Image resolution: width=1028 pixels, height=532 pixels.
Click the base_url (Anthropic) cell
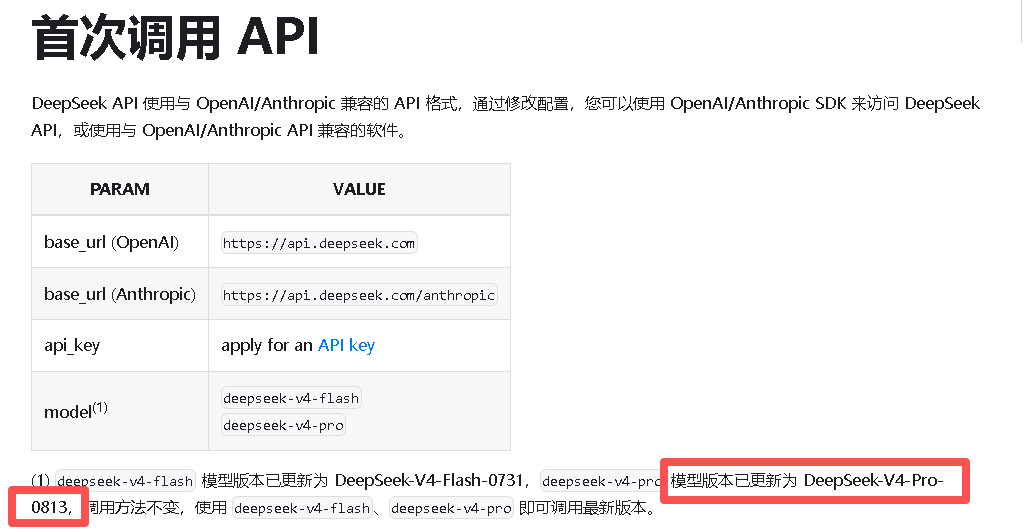pos(120,294)
